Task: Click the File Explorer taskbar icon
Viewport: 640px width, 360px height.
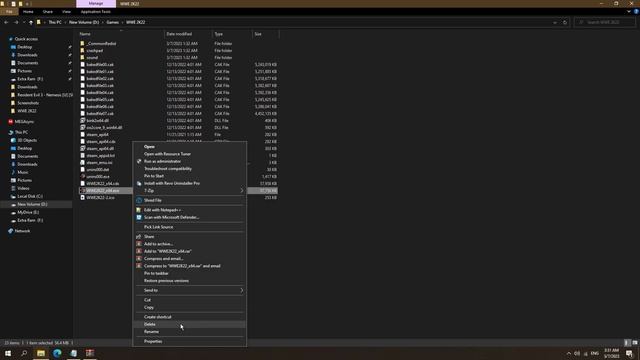Action: 41,353
